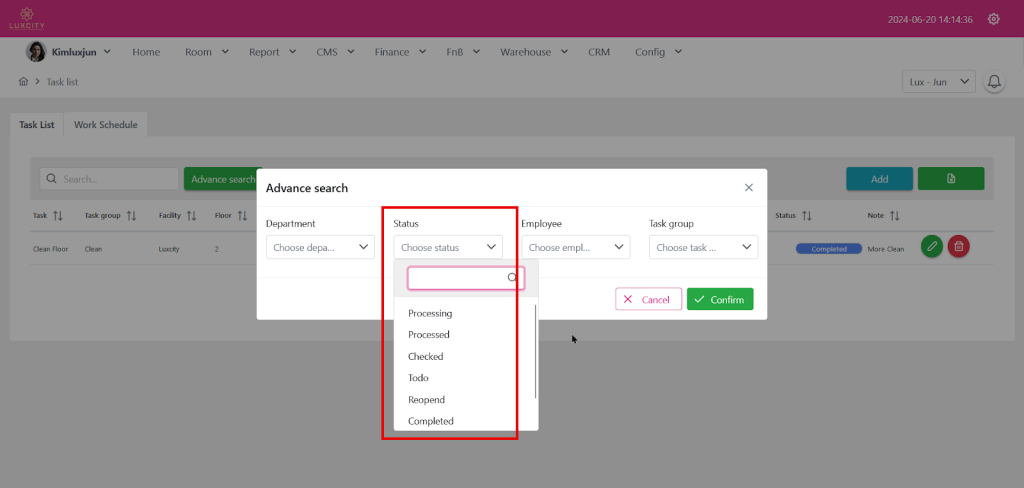Click the green export file icon button

pos(950,179)
